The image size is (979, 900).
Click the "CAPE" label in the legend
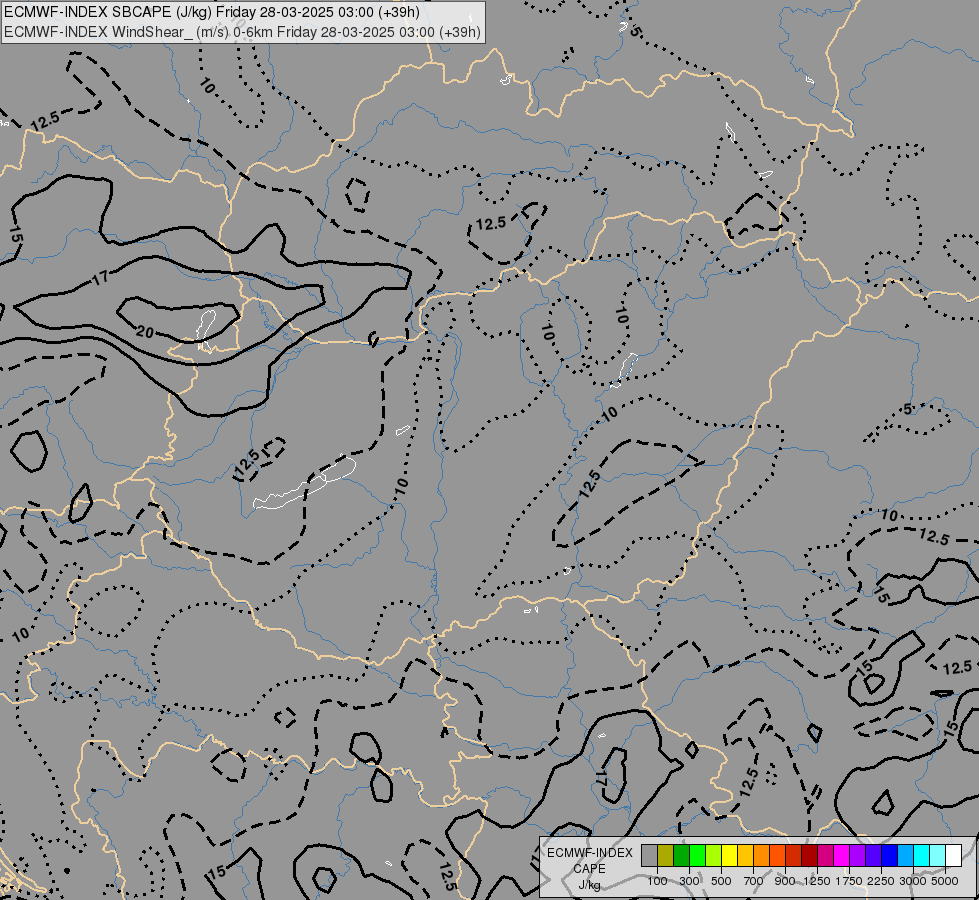click(589, 869)
